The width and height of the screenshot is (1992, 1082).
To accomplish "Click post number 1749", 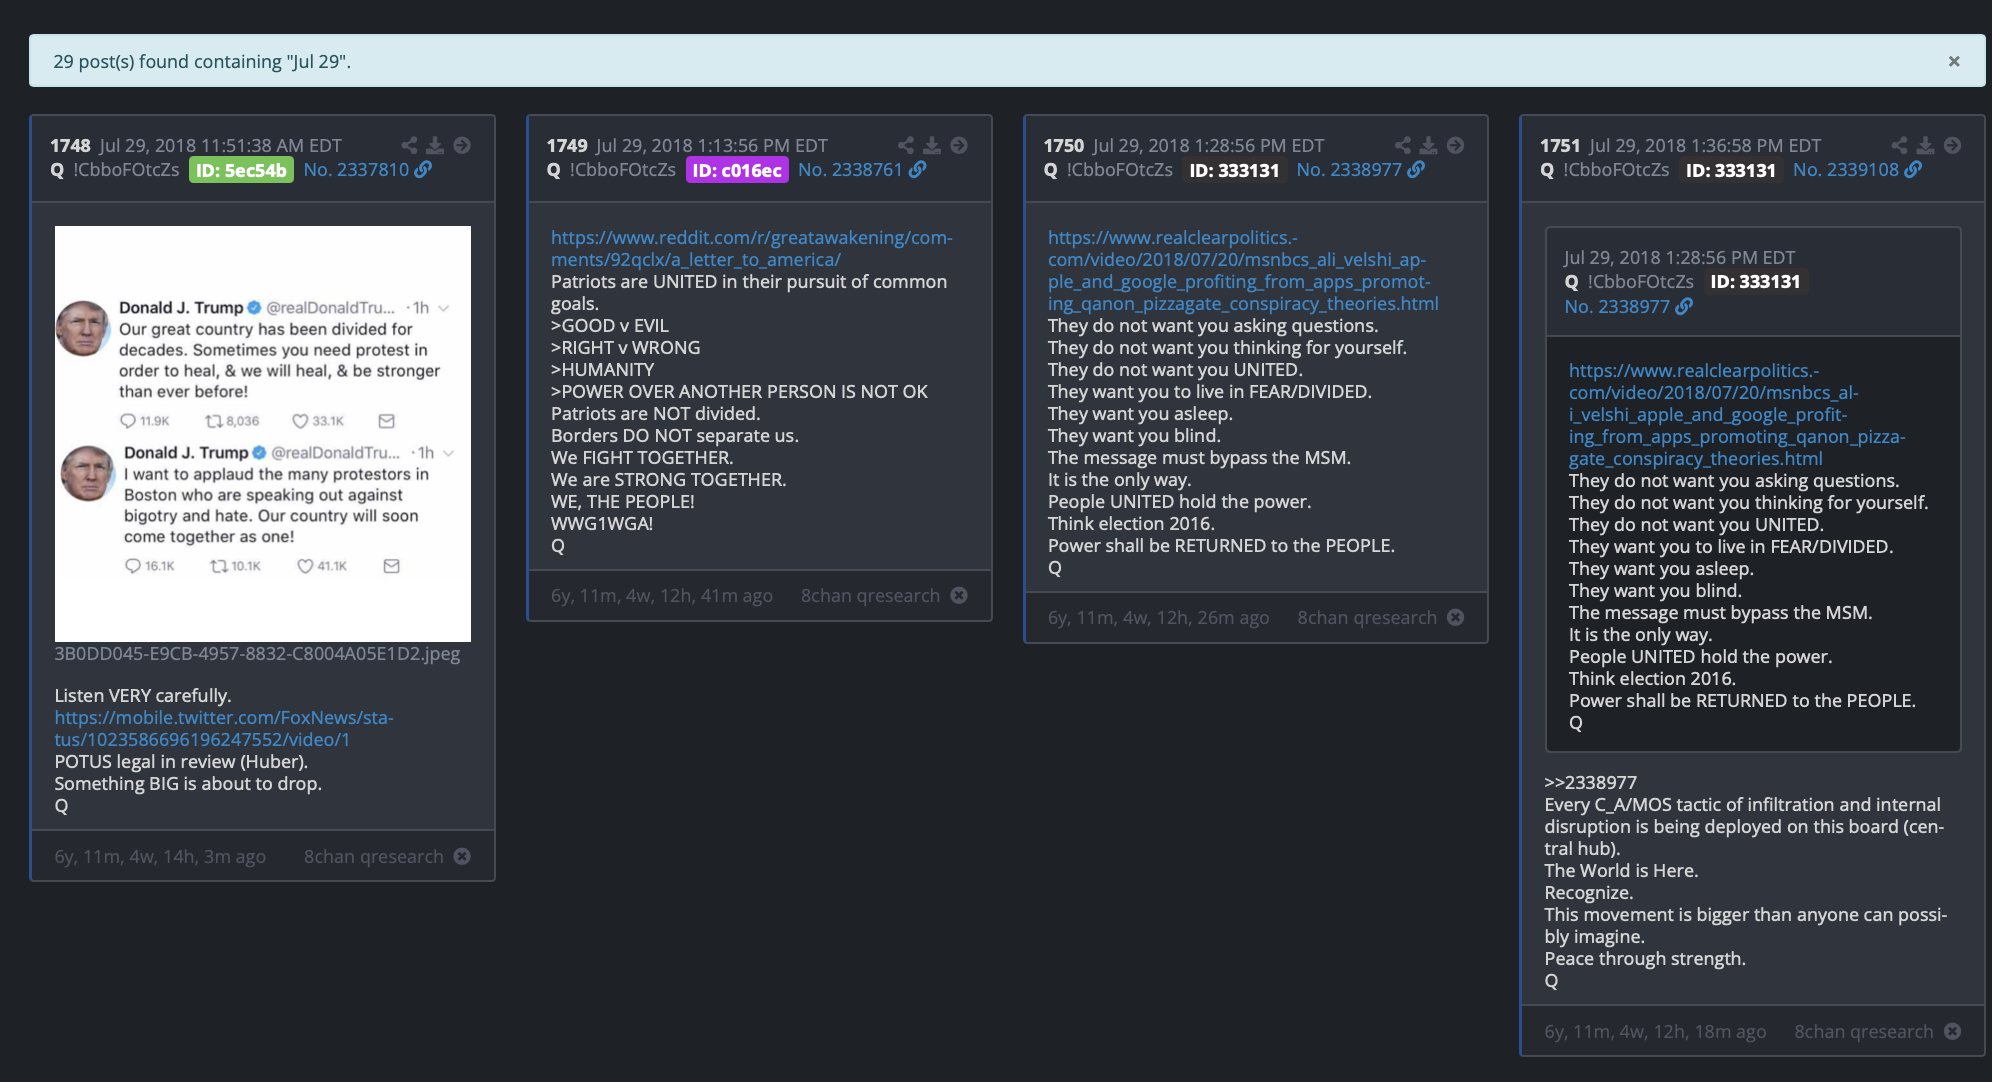I will coord(567,145).
